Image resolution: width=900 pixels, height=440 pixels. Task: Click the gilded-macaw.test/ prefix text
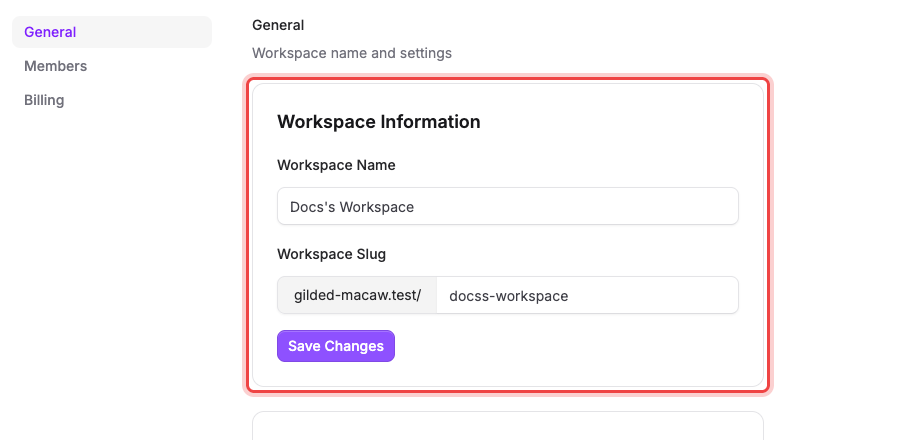click(x=357, y=295)
